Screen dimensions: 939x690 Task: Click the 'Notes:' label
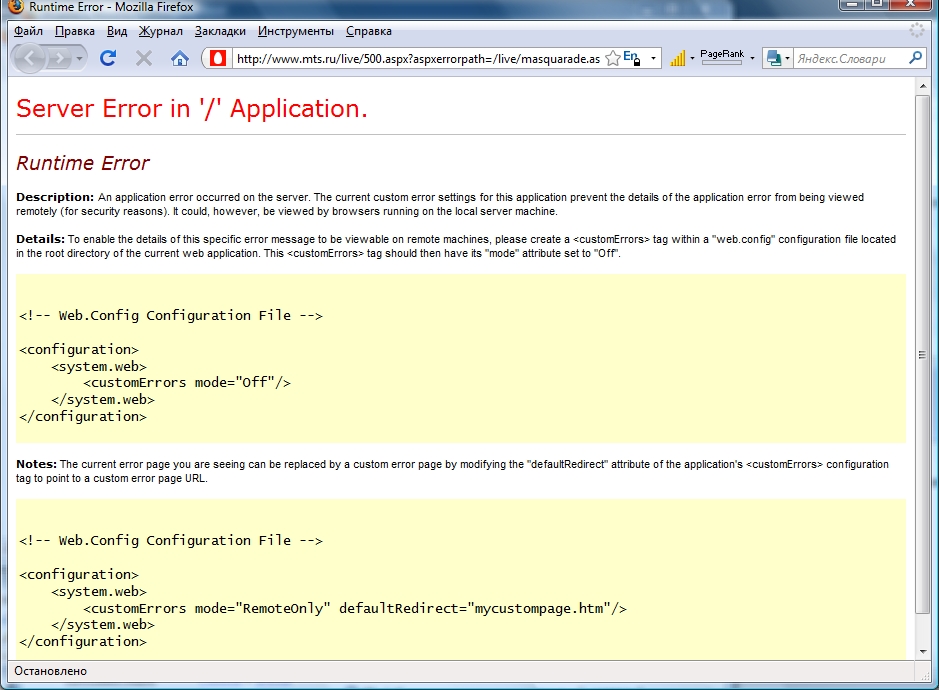(x=37, y=464)
